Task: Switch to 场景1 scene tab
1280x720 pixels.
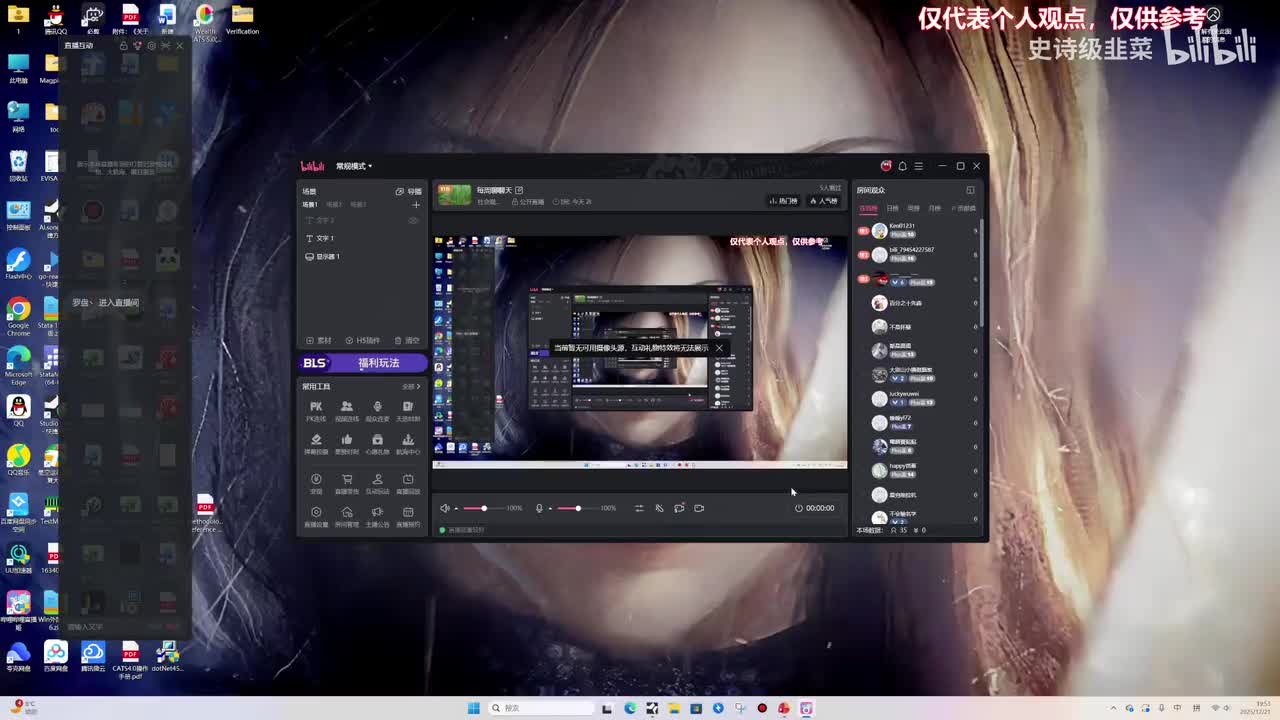Action: point(310,205)
